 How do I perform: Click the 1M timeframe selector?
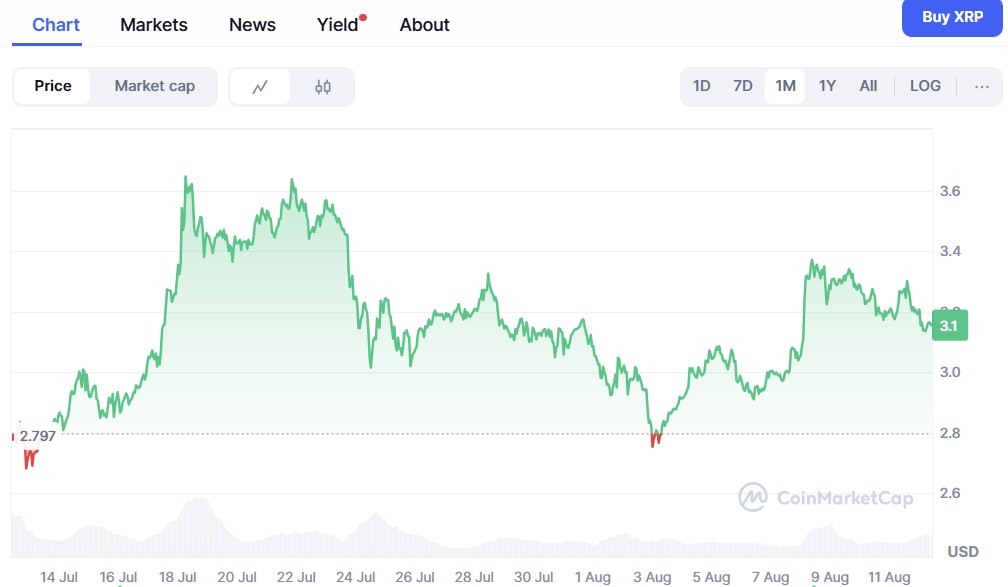(785, 86)
